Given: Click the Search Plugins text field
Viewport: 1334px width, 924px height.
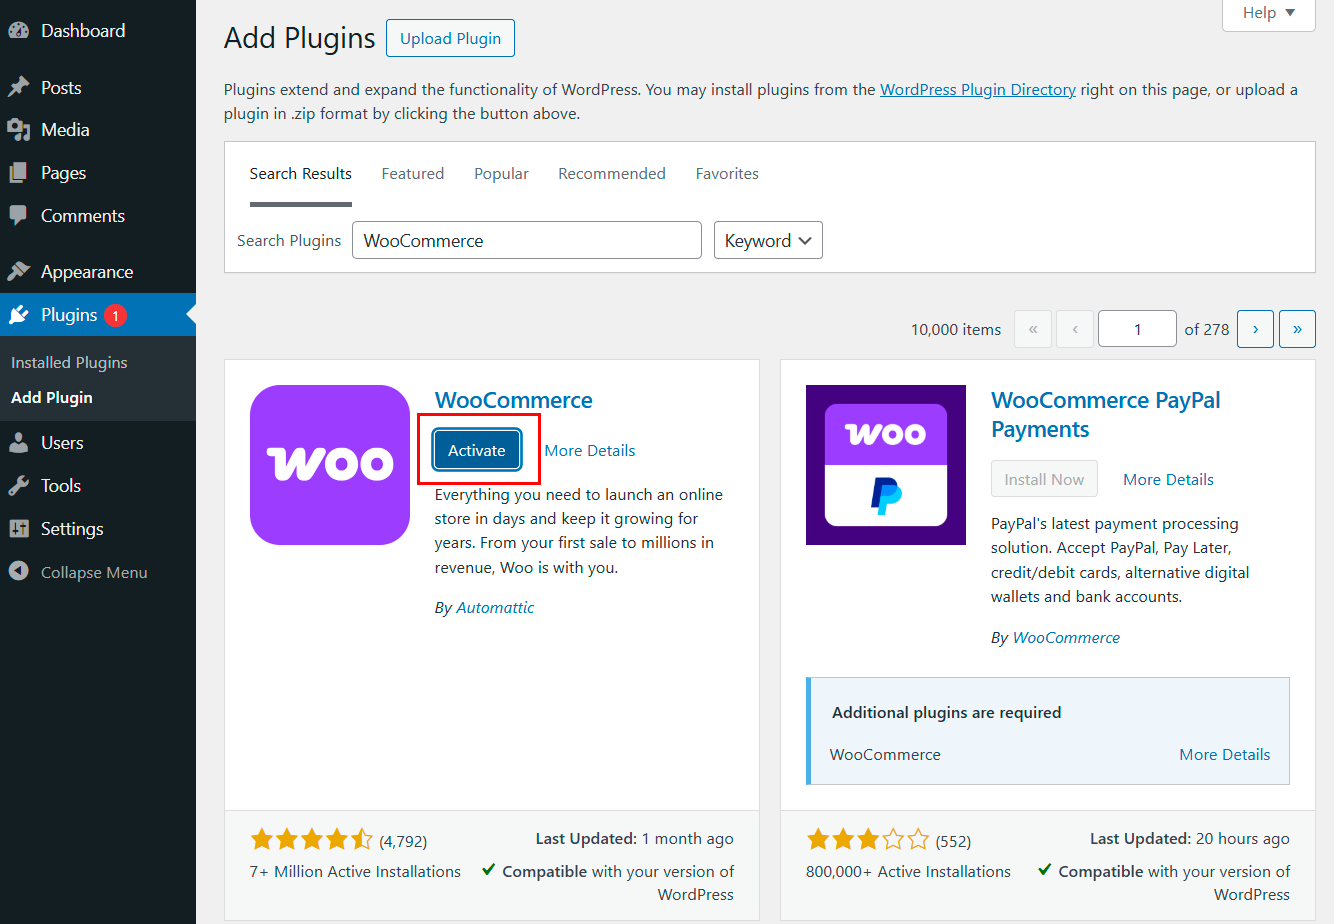Looking at the screenshot, I should click(527, 241).
